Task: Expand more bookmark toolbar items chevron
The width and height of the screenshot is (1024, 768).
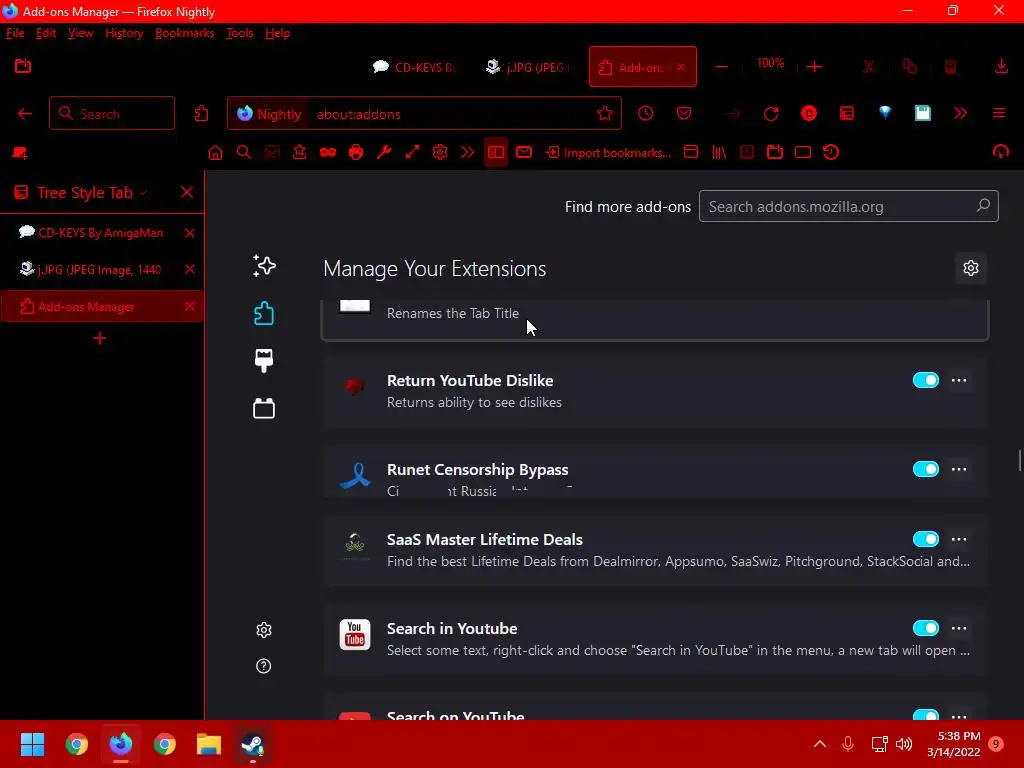Action: 468,153
